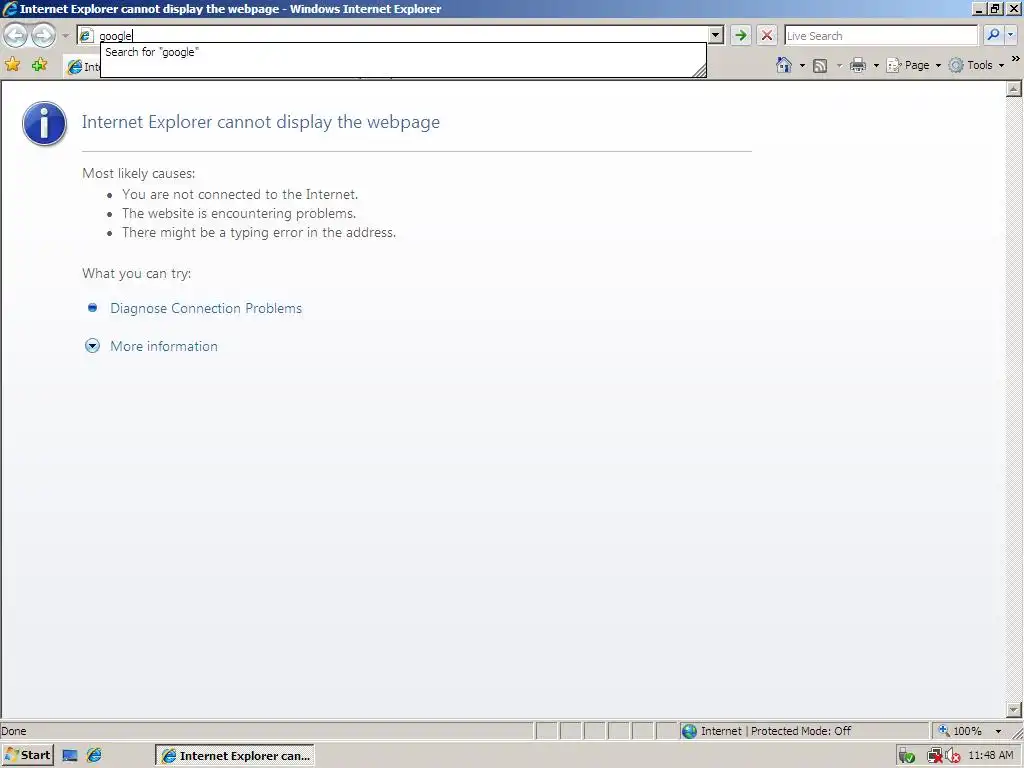
Task: Open the Tools menu
Action: click(976, 65)
